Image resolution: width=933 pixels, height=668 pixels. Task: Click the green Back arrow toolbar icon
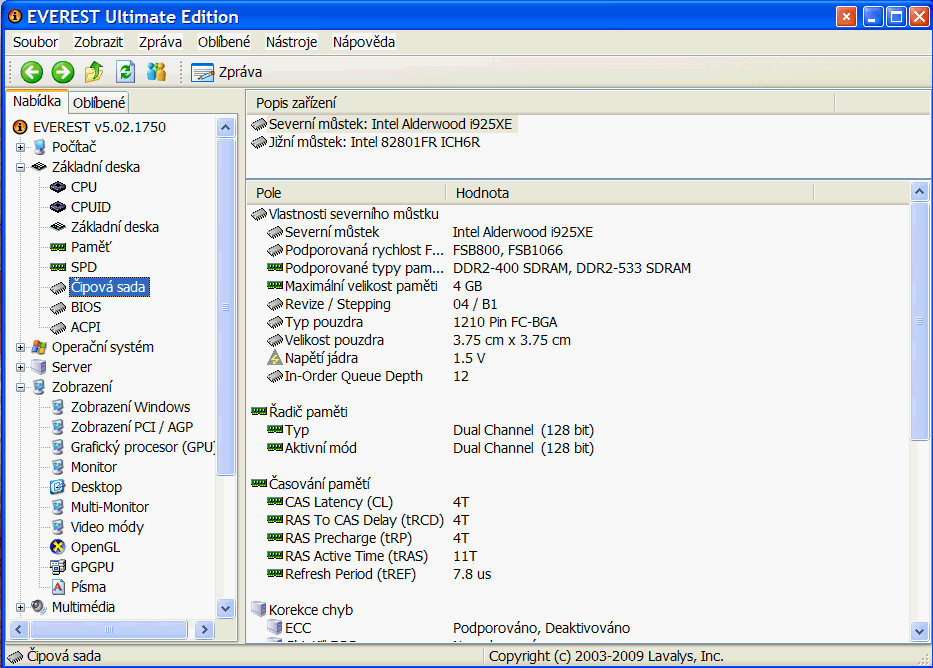[x=32, y=72]
